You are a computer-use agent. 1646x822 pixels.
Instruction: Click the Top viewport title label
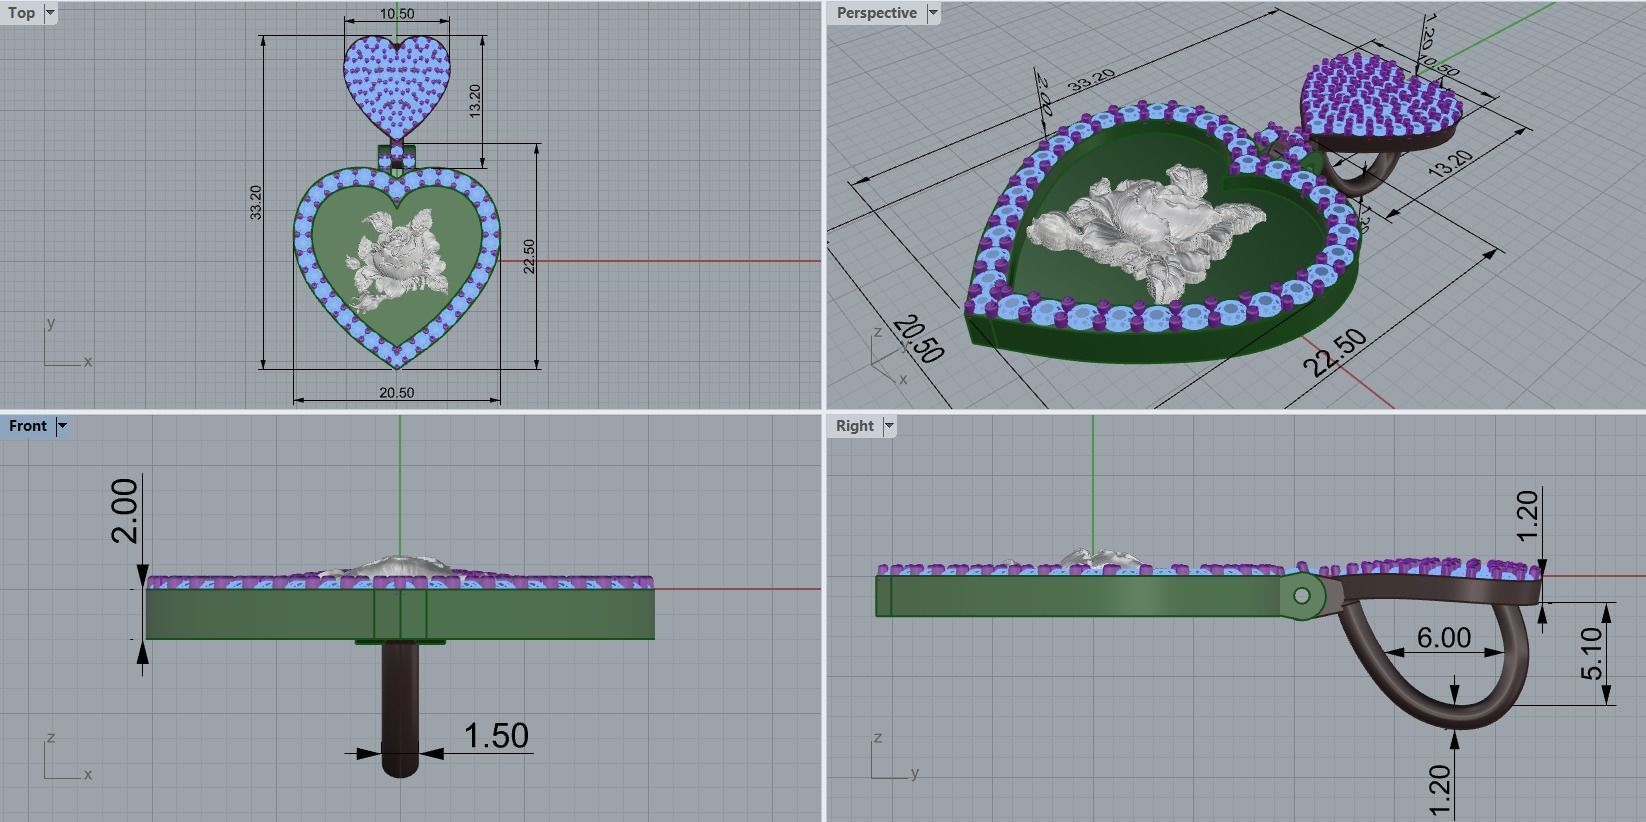coord(21,13)
